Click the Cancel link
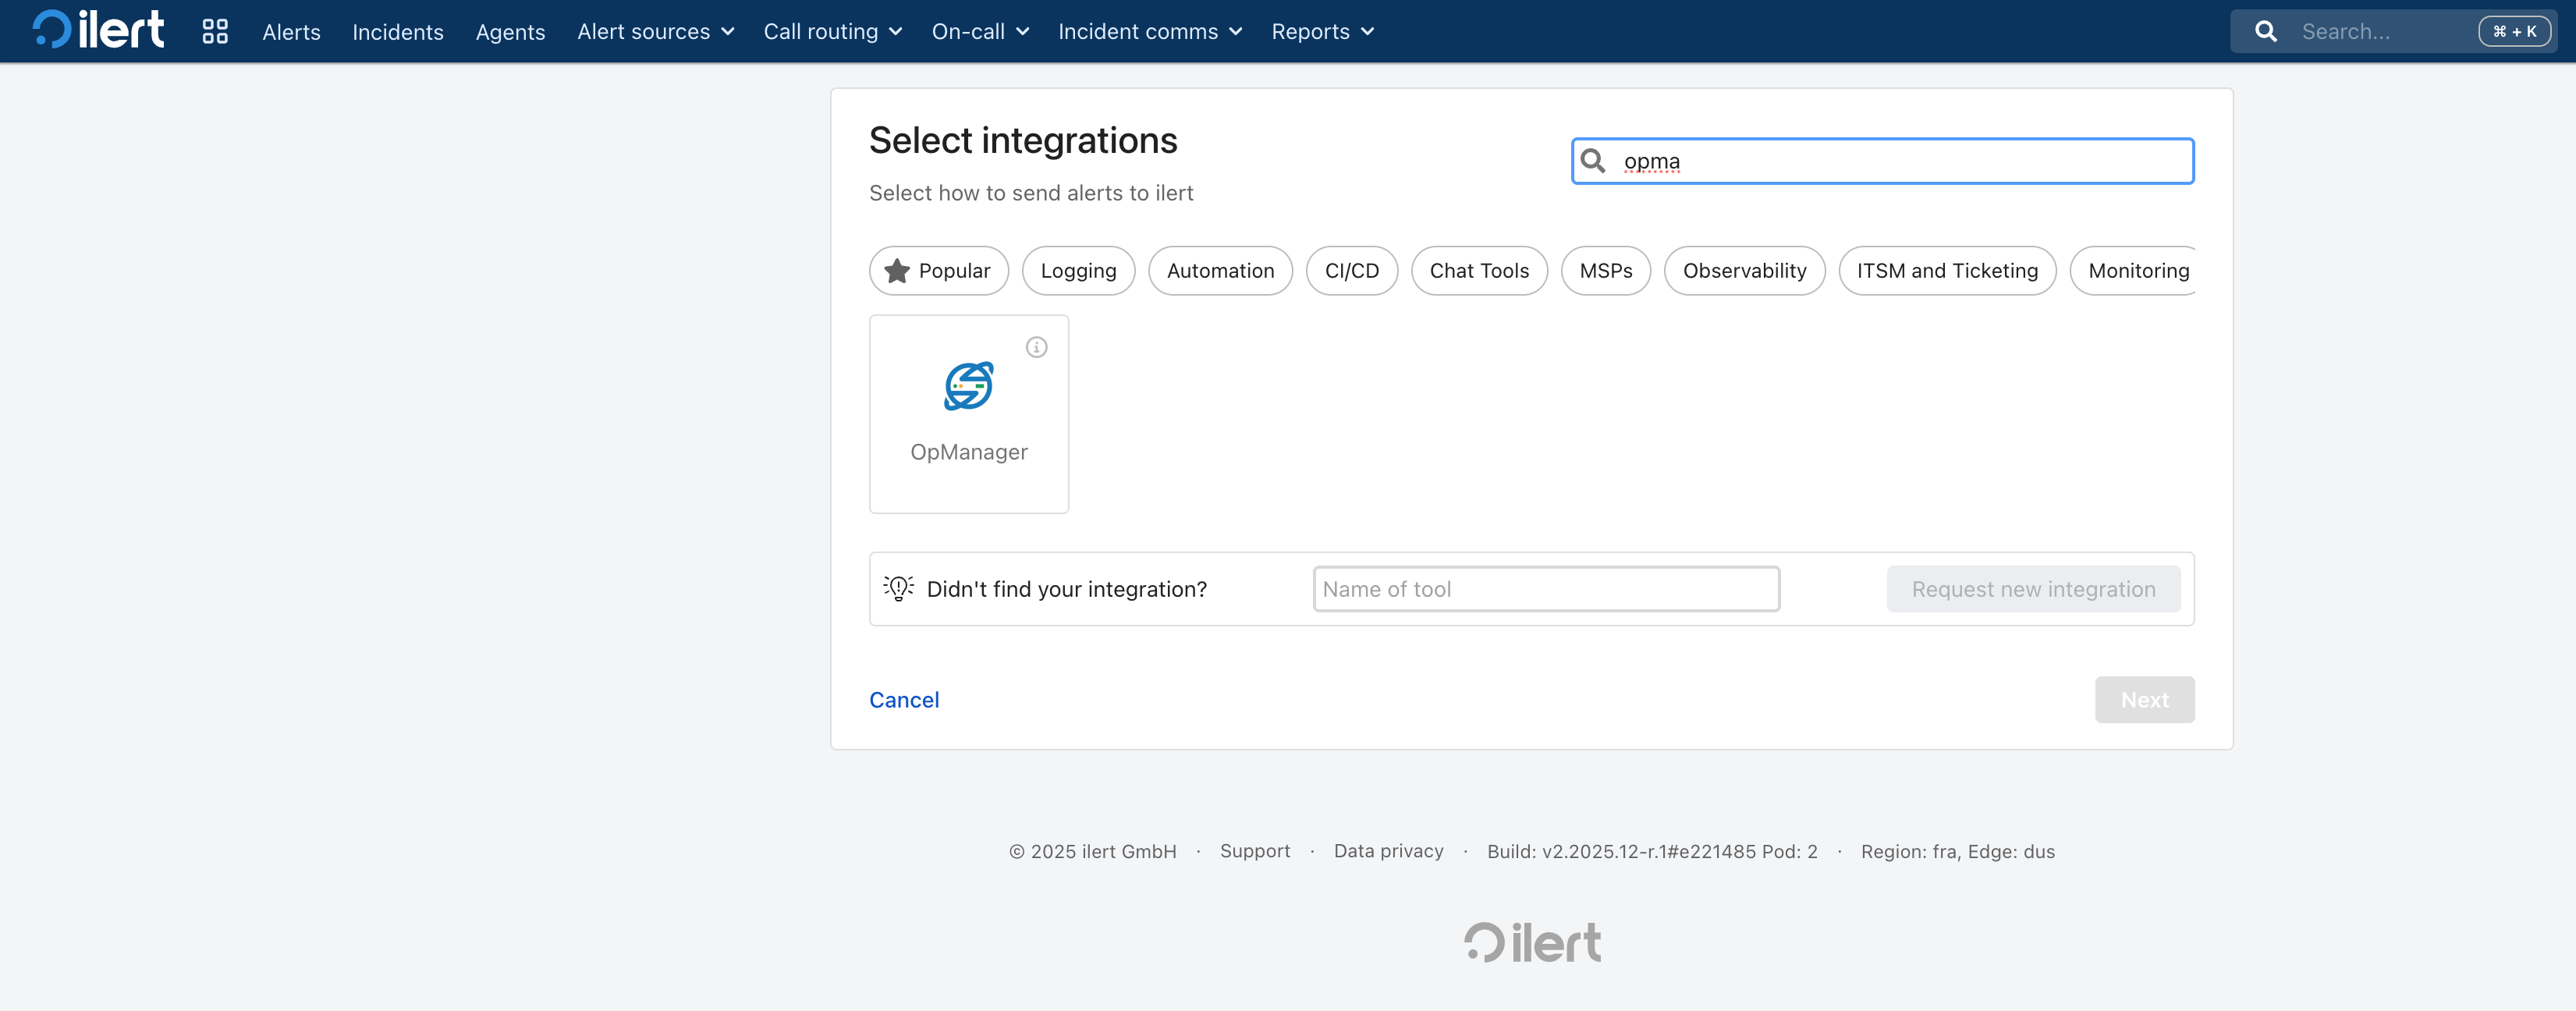Screen dimensions: 2576x1011 [903, 700]
